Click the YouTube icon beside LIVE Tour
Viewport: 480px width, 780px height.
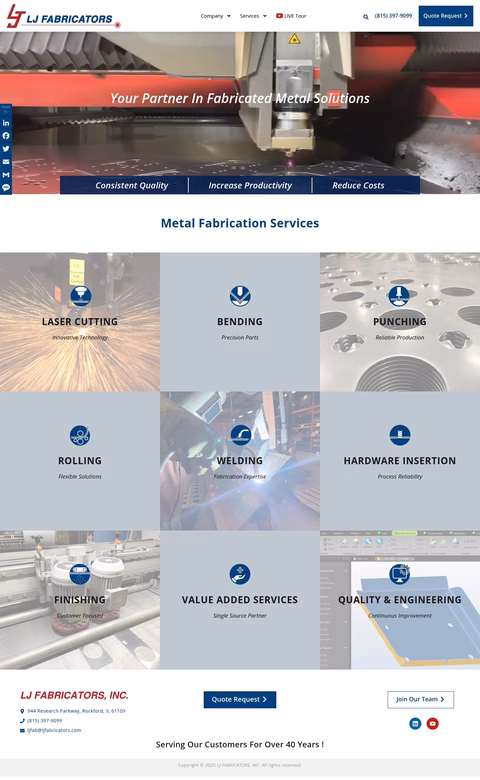(x=280, y=16)
